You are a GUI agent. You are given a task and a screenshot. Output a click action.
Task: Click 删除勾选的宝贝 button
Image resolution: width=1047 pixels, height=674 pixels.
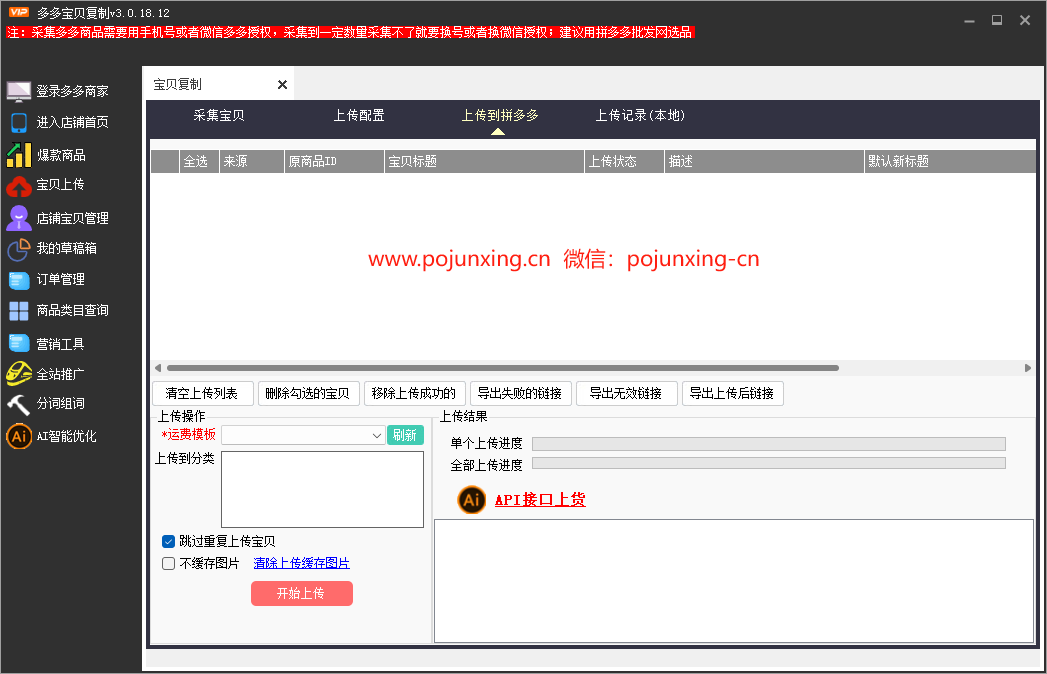point(308,393)
